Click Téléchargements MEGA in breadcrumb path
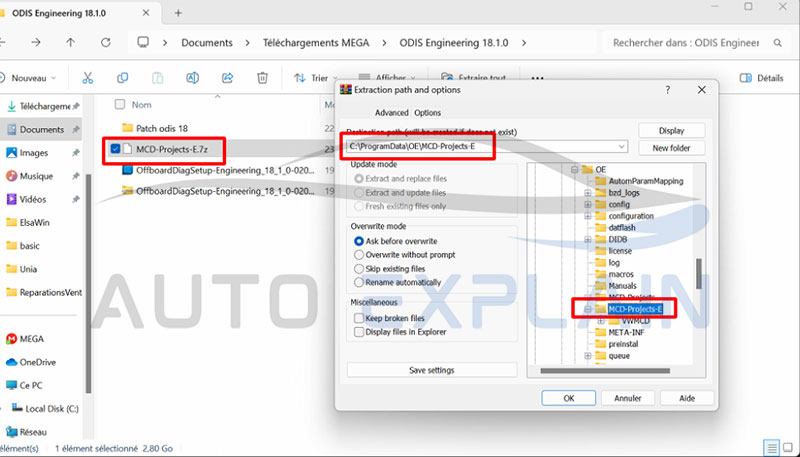800x457 pixels. (x=316, y=43)
